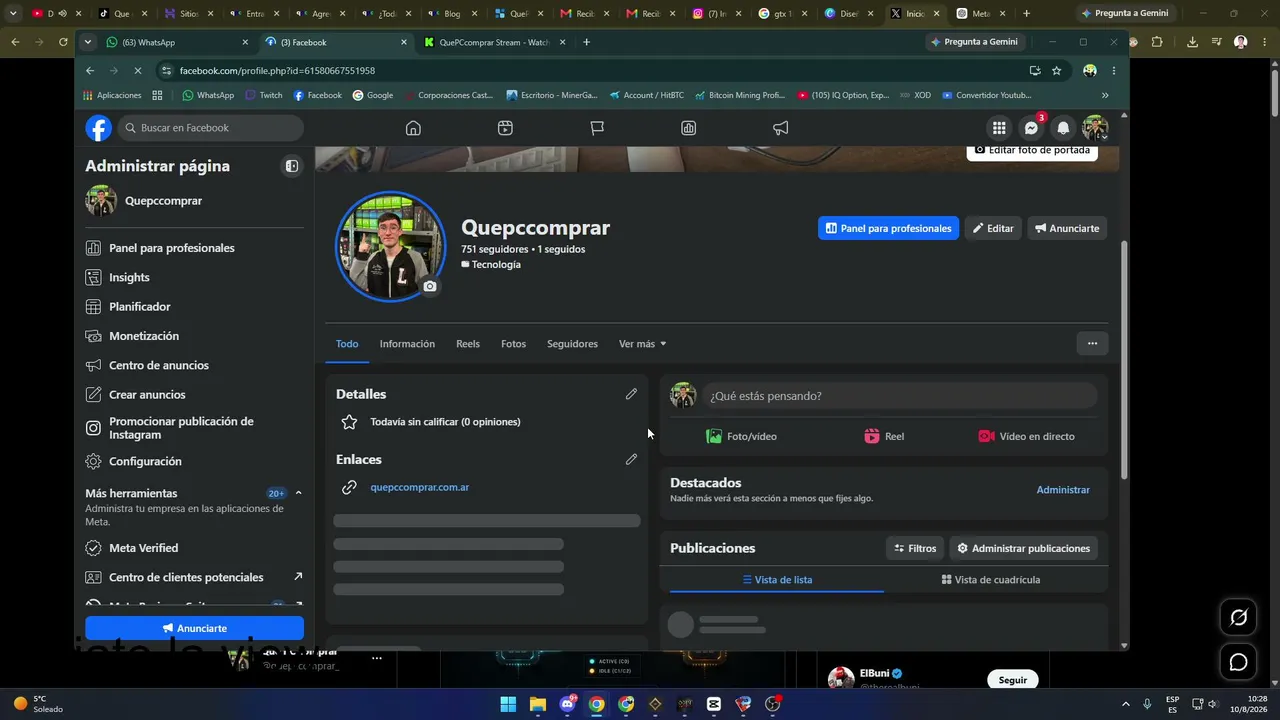
Task: Edit the Enlaces section with pencil icon
Action: (631, 459)
